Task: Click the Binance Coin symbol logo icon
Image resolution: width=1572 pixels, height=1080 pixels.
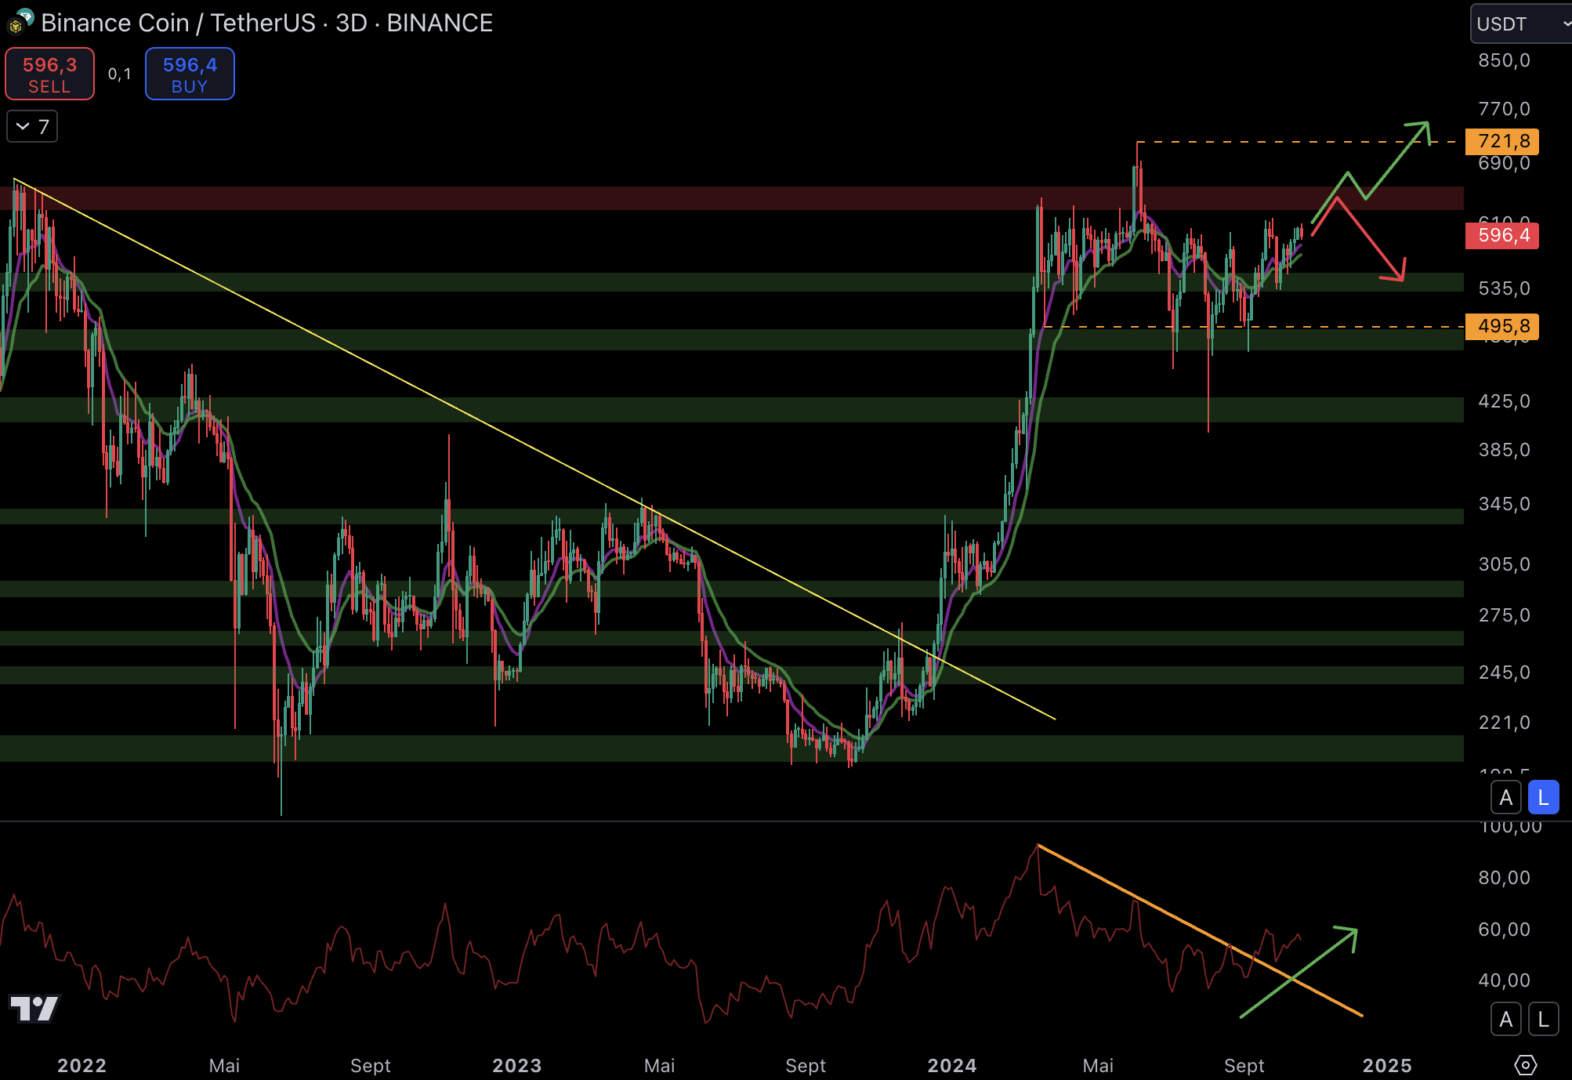Action: click(20, 22)
